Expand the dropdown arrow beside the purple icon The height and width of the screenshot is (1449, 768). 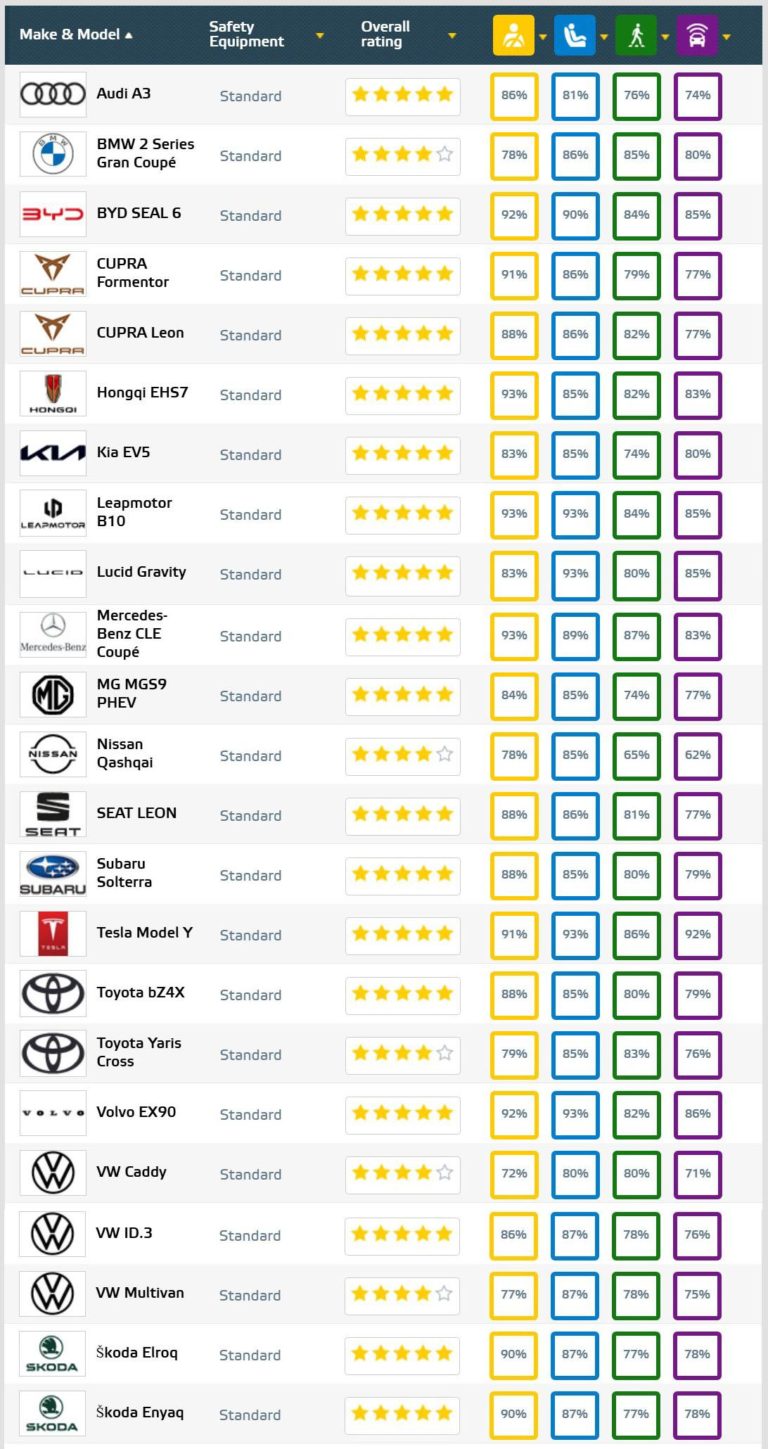click(x=726, y=37)
